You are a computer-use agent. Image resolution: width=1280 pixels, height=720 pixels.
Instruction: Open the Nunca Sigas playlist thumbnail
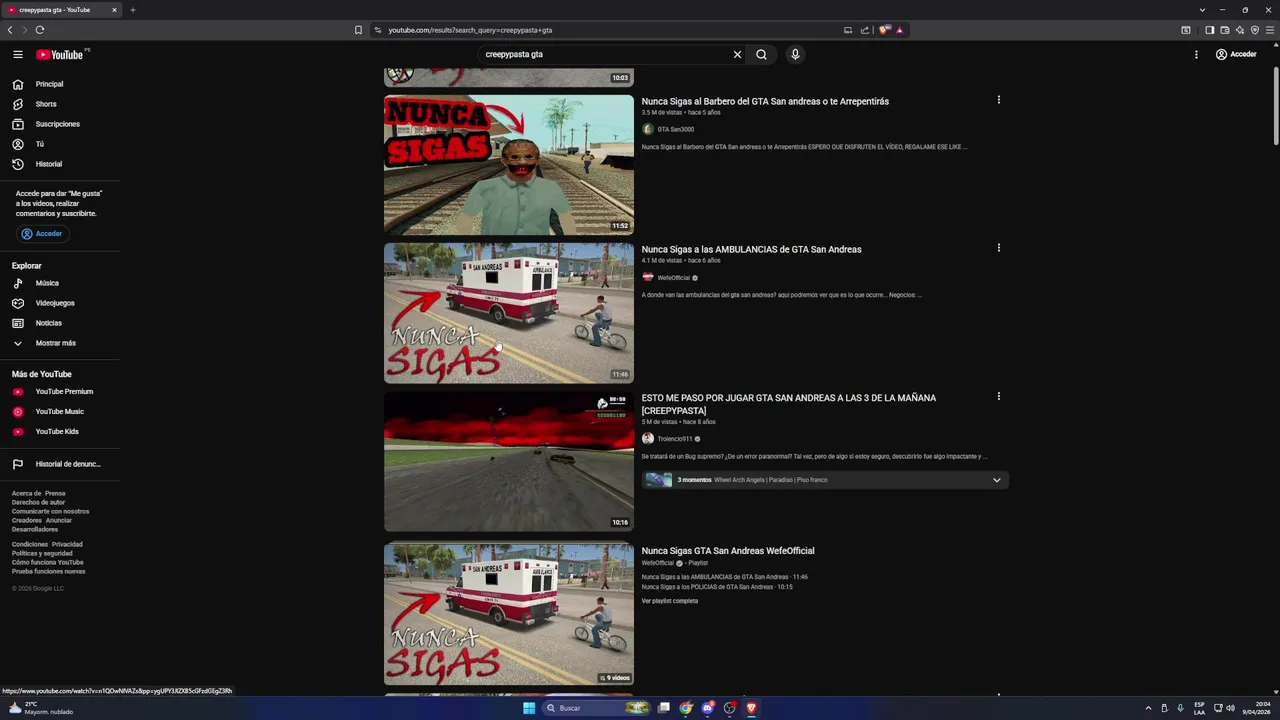tap(509, 614)
